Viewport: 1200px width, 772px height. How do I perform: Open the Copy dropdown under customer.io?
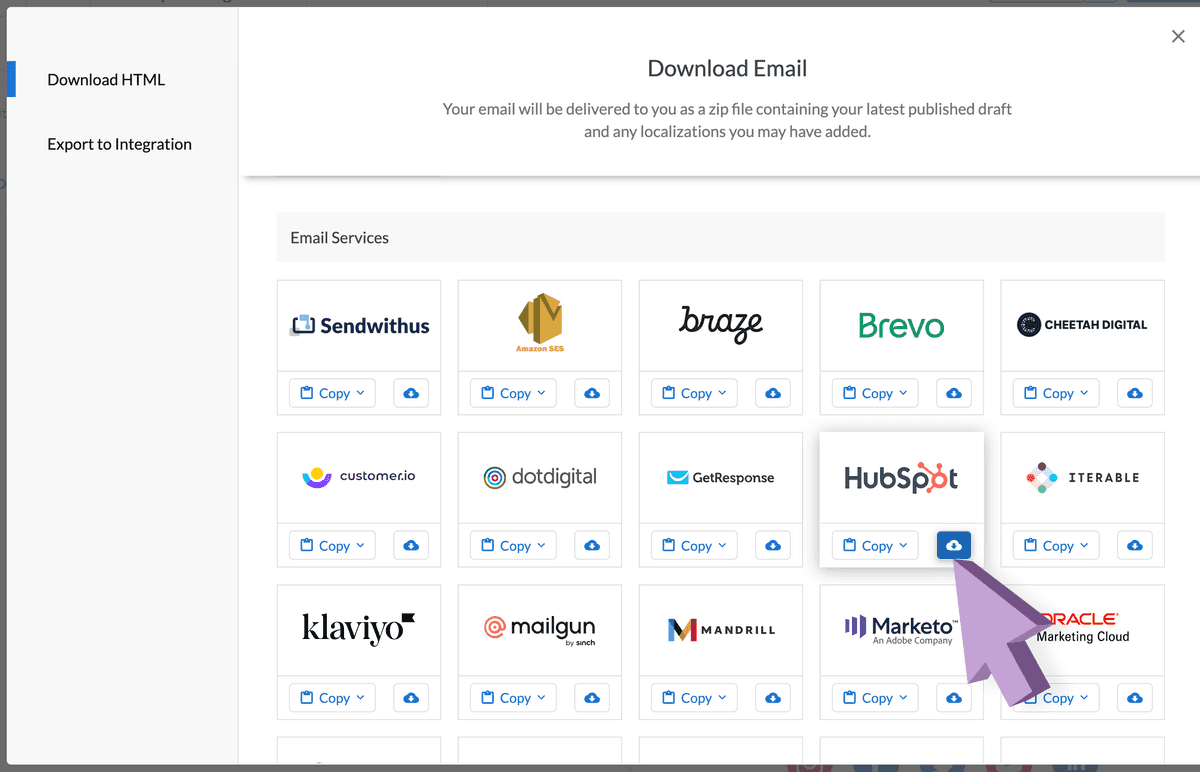[x=332, y=545]
